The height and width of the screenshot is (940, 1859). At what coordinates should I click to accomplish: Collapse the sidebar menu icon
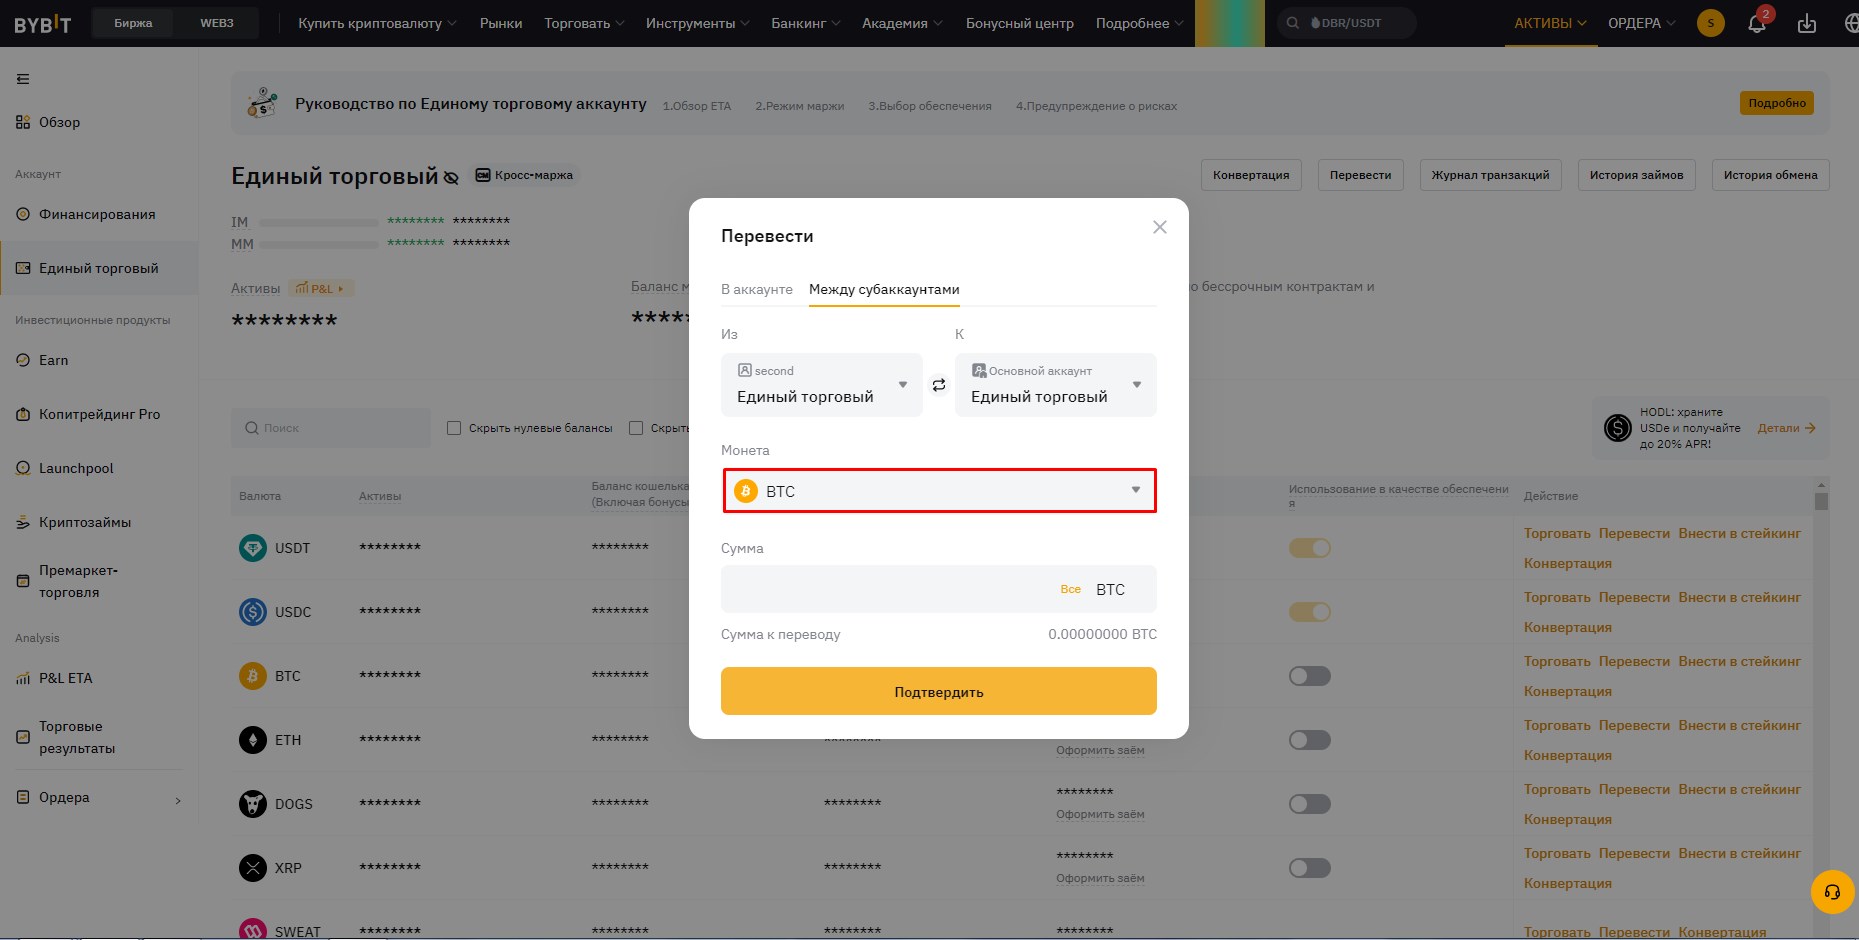tap(23, 79)
